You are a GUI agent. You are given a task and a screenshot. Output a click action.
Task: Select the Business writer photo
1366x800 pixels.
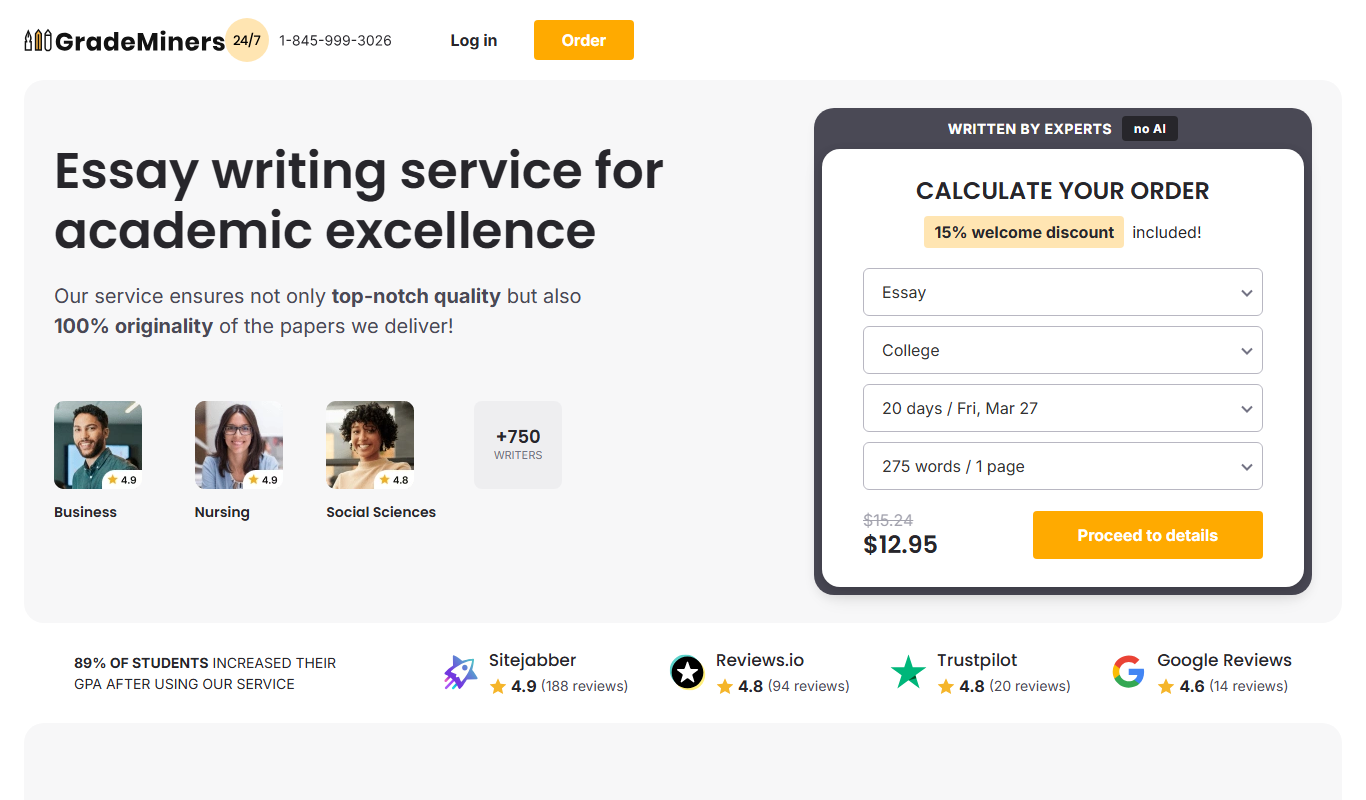tap(98, 445)
